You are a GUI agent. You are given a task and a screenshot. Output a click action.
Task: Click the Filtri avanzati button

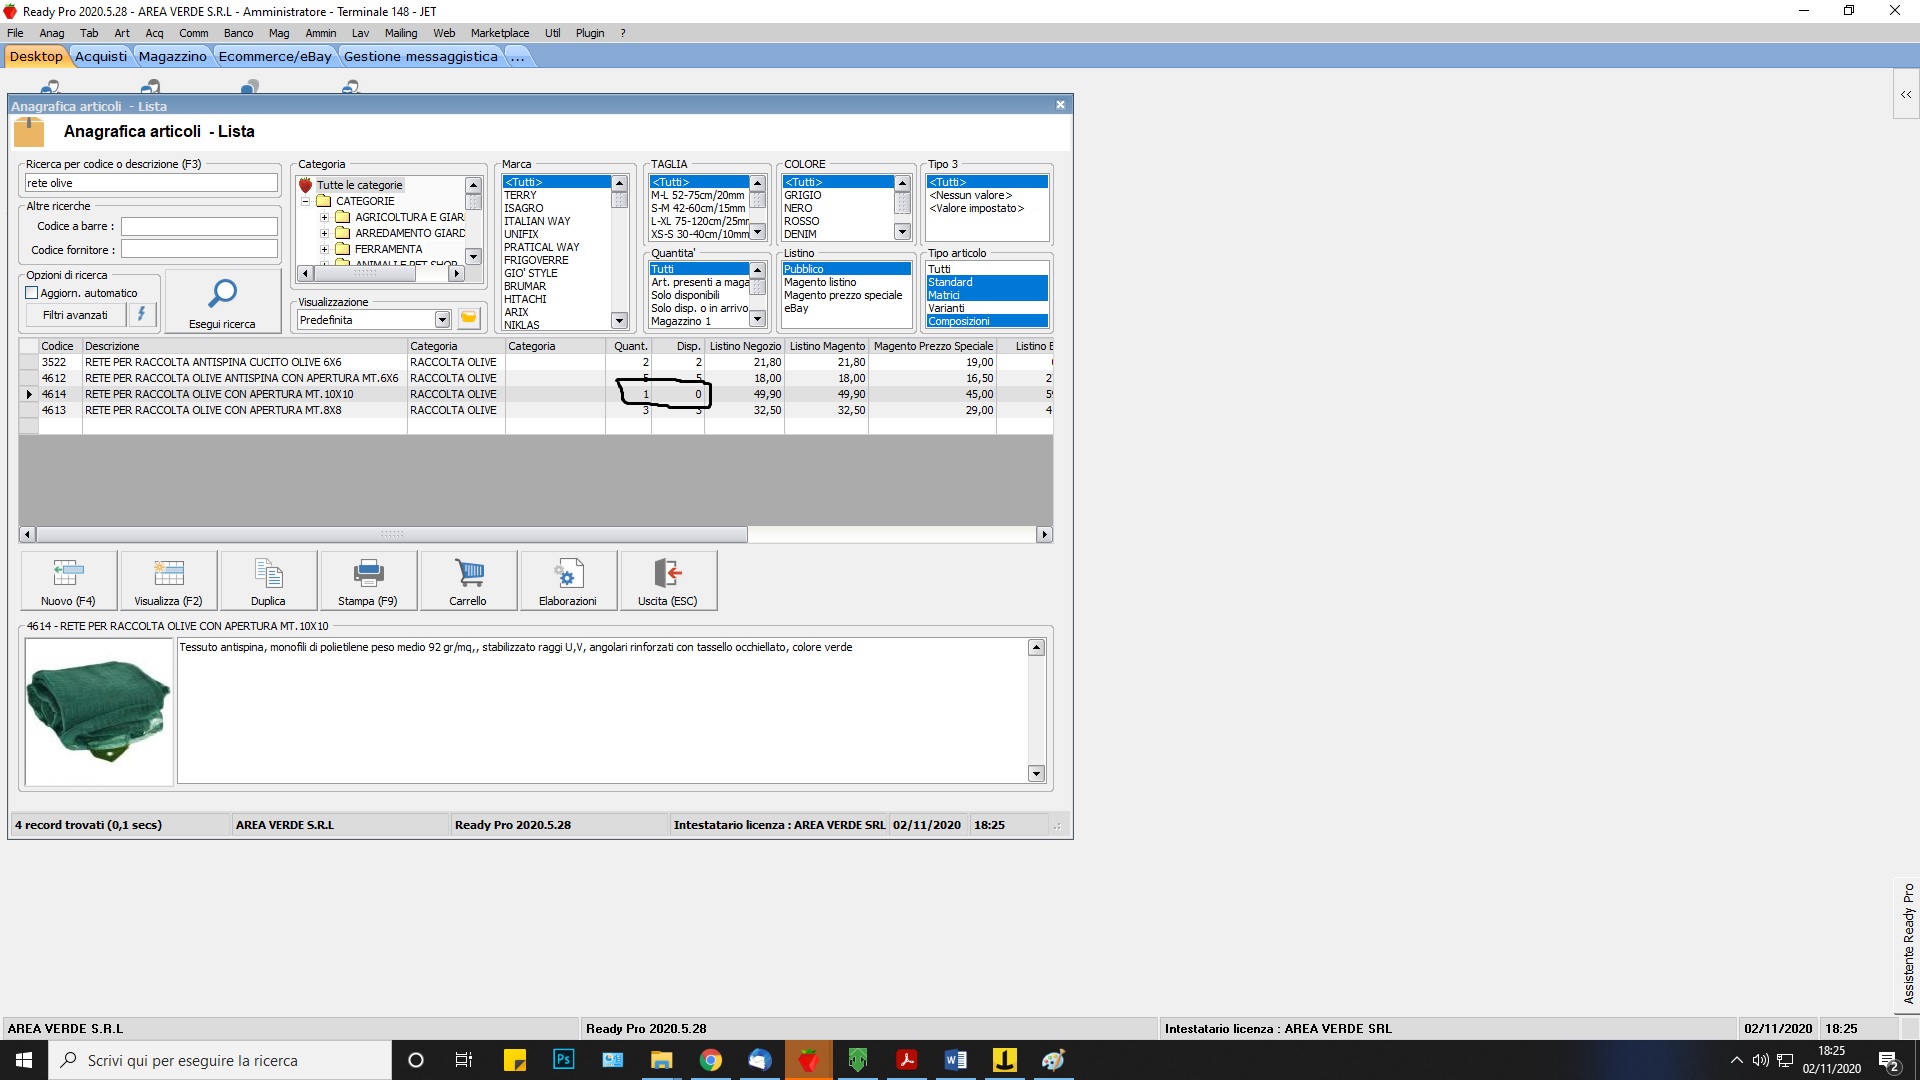click(75, 315)
